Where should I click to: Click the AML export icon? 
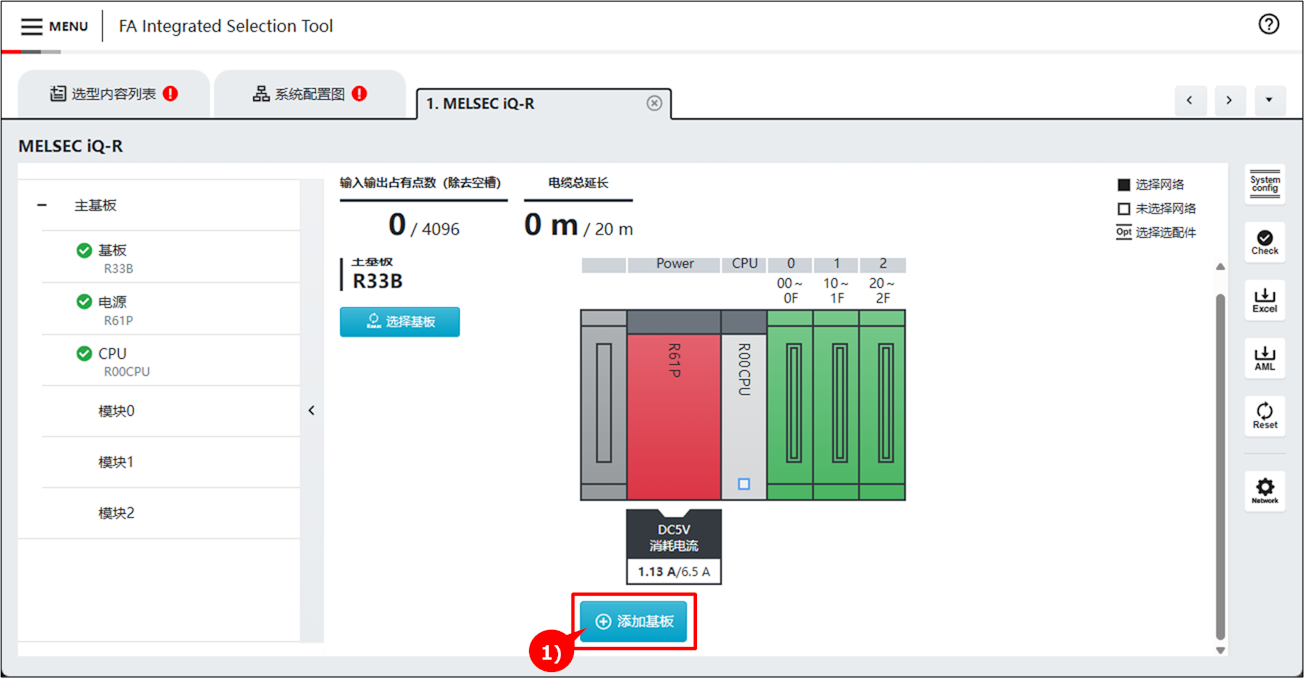1265,358
